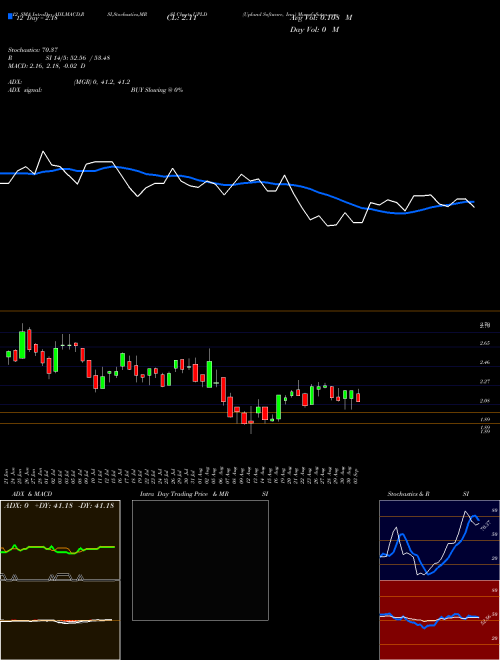
Task: Click the 'BUY Slowing @ 0%' signal text
Action: [157, 90]
